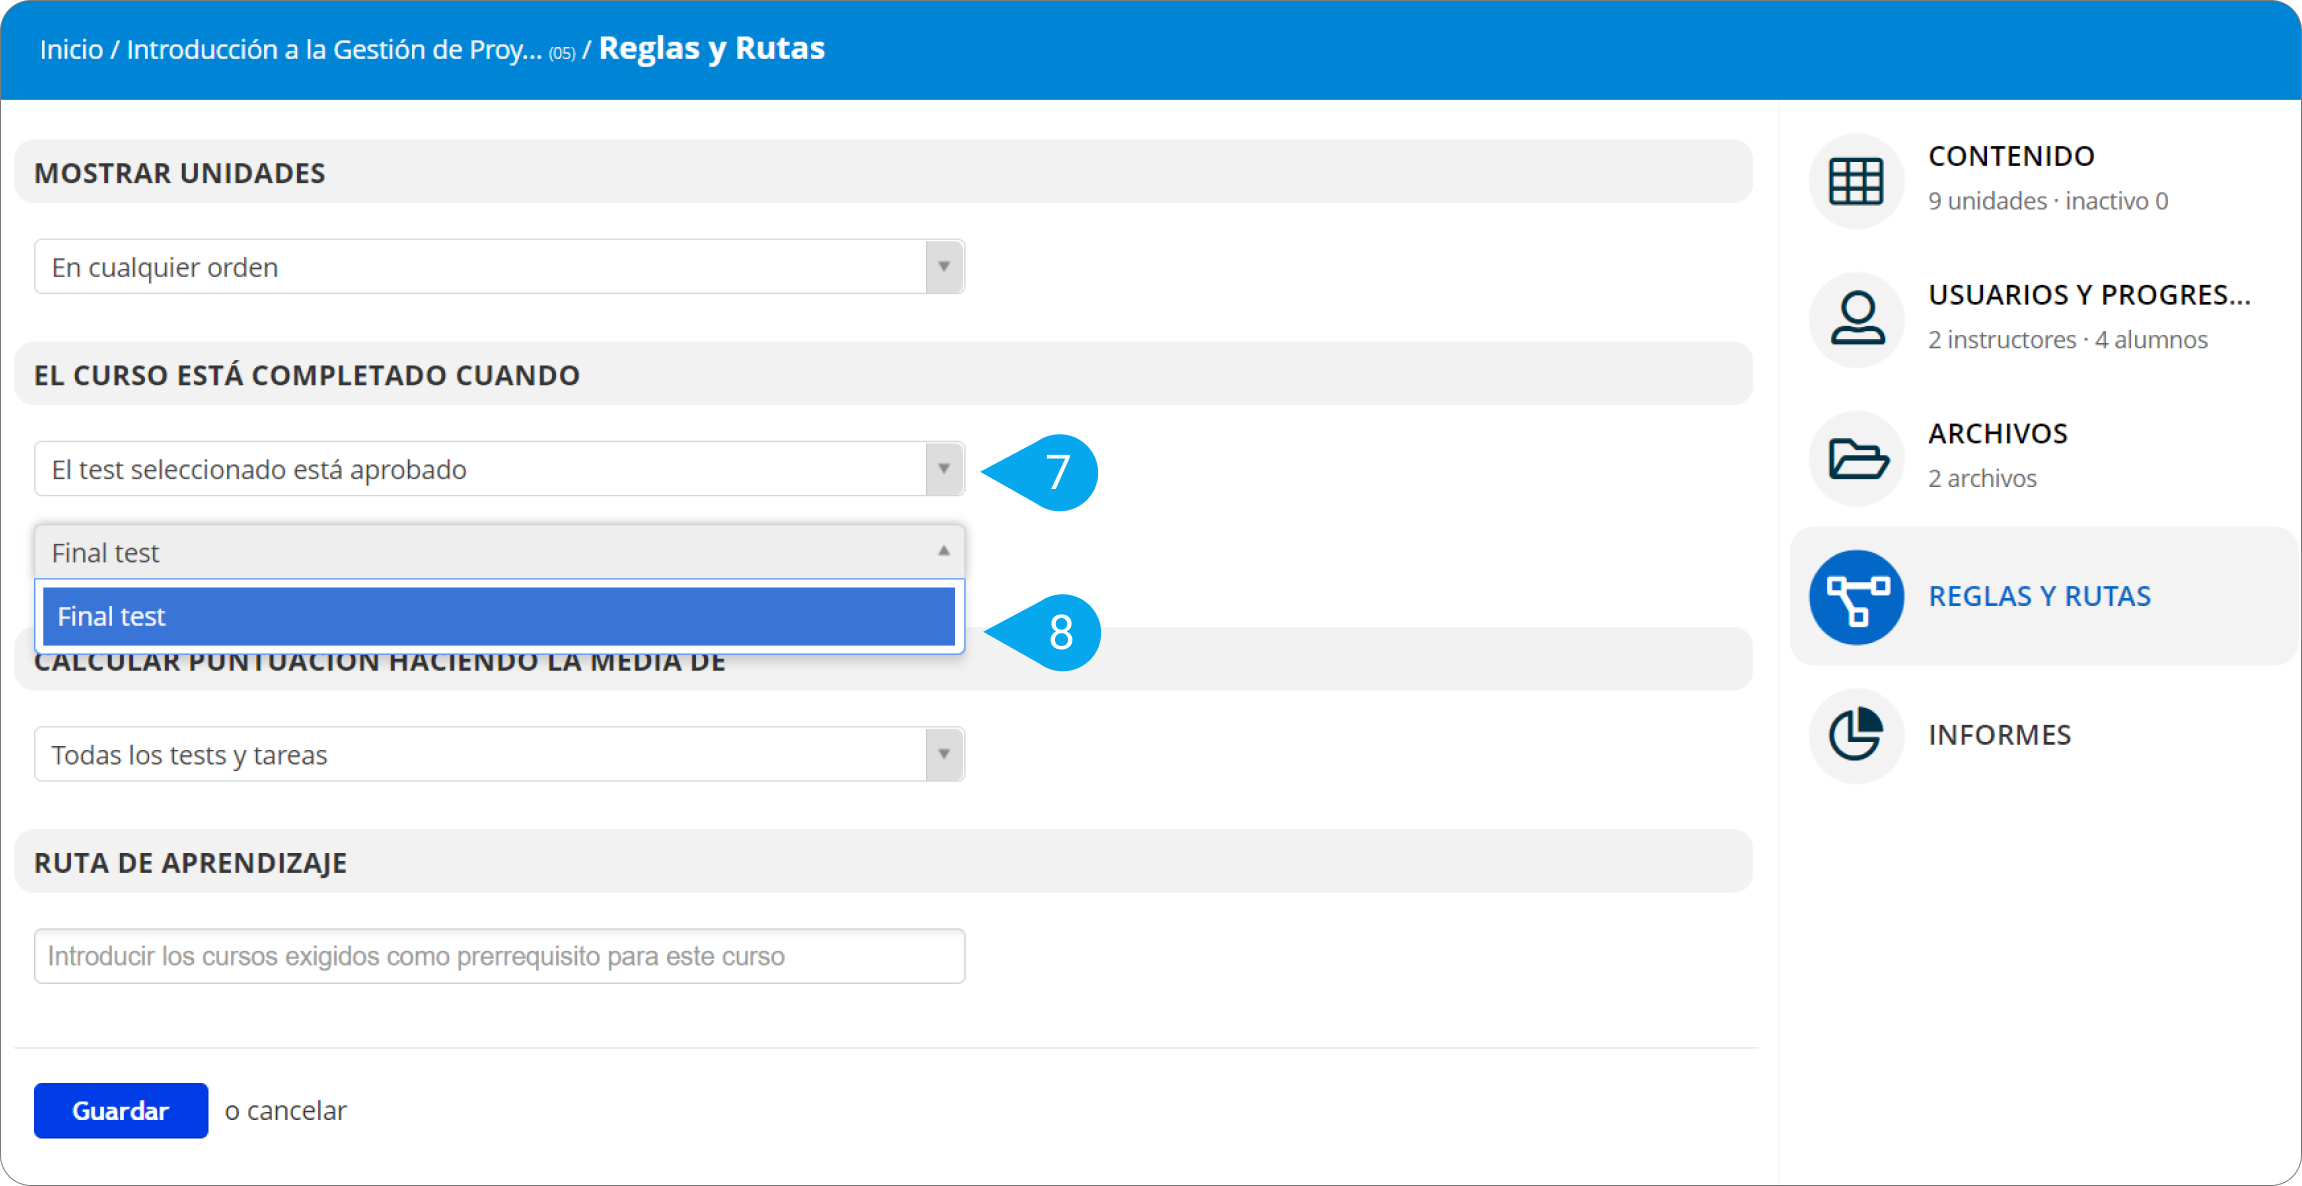Image resolution: width=2302 pixels, height=1186 pixels.
Task: Open 'El test seleccionado está aprobado' dropdown arrow
Action: pos(943,469)
